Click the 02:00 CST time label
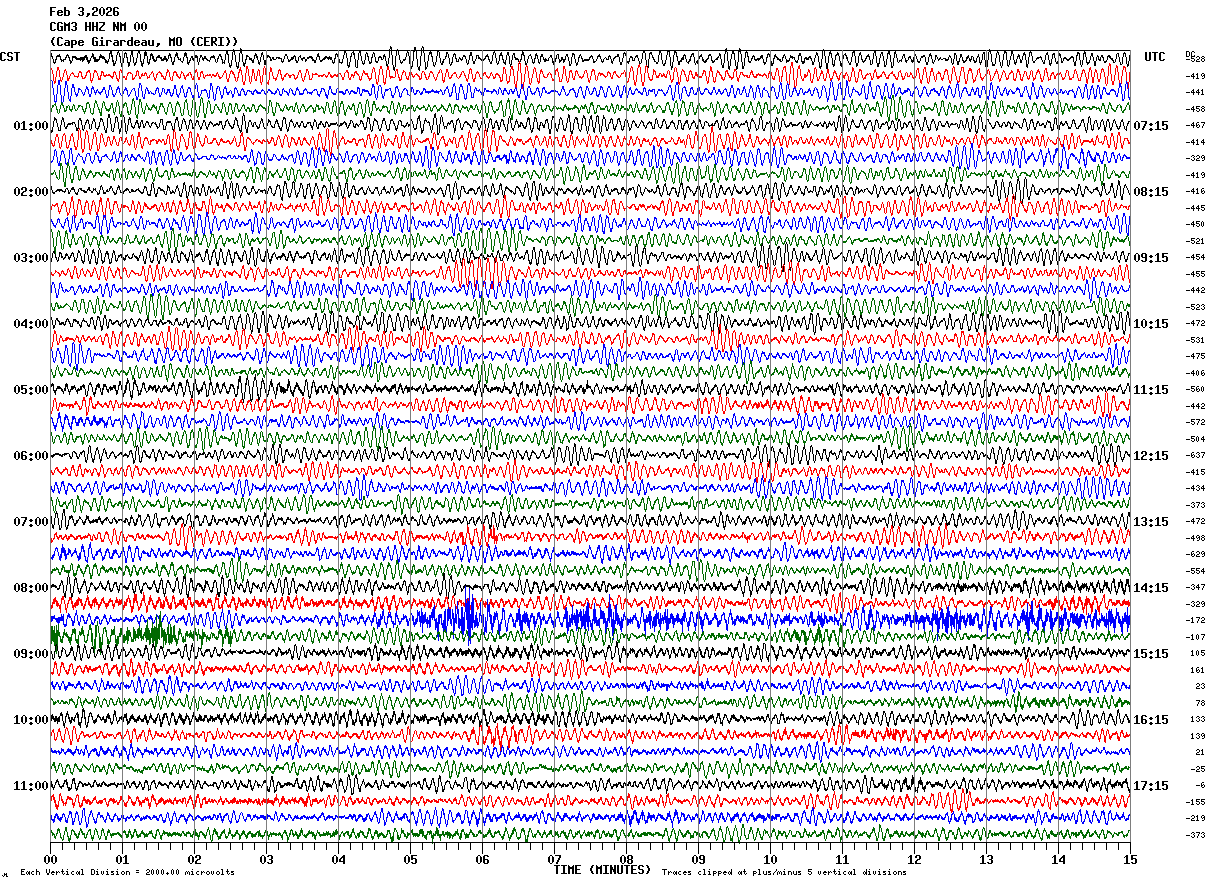Screen dimensions: 1210x886 pos(31,192)
